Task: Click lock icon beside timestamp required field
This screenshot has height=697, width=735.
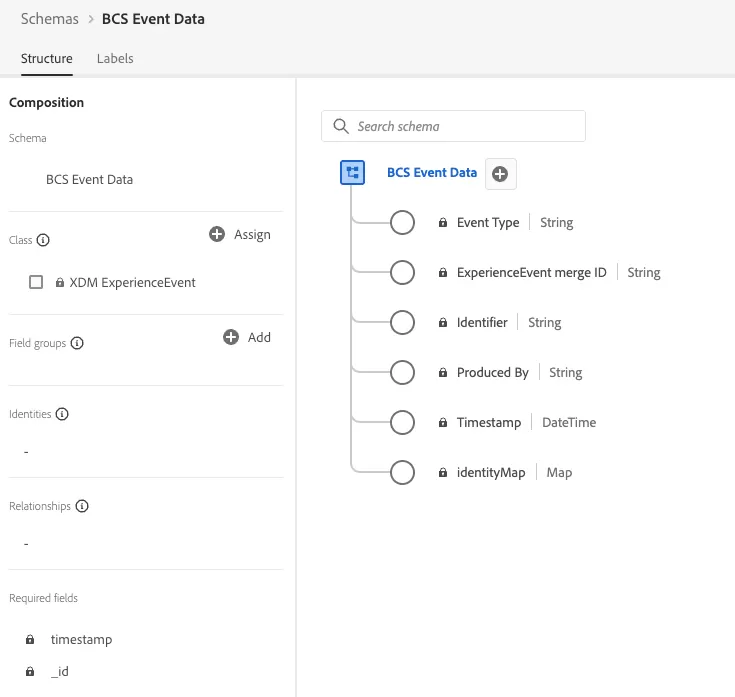Action: click(30, 639)
